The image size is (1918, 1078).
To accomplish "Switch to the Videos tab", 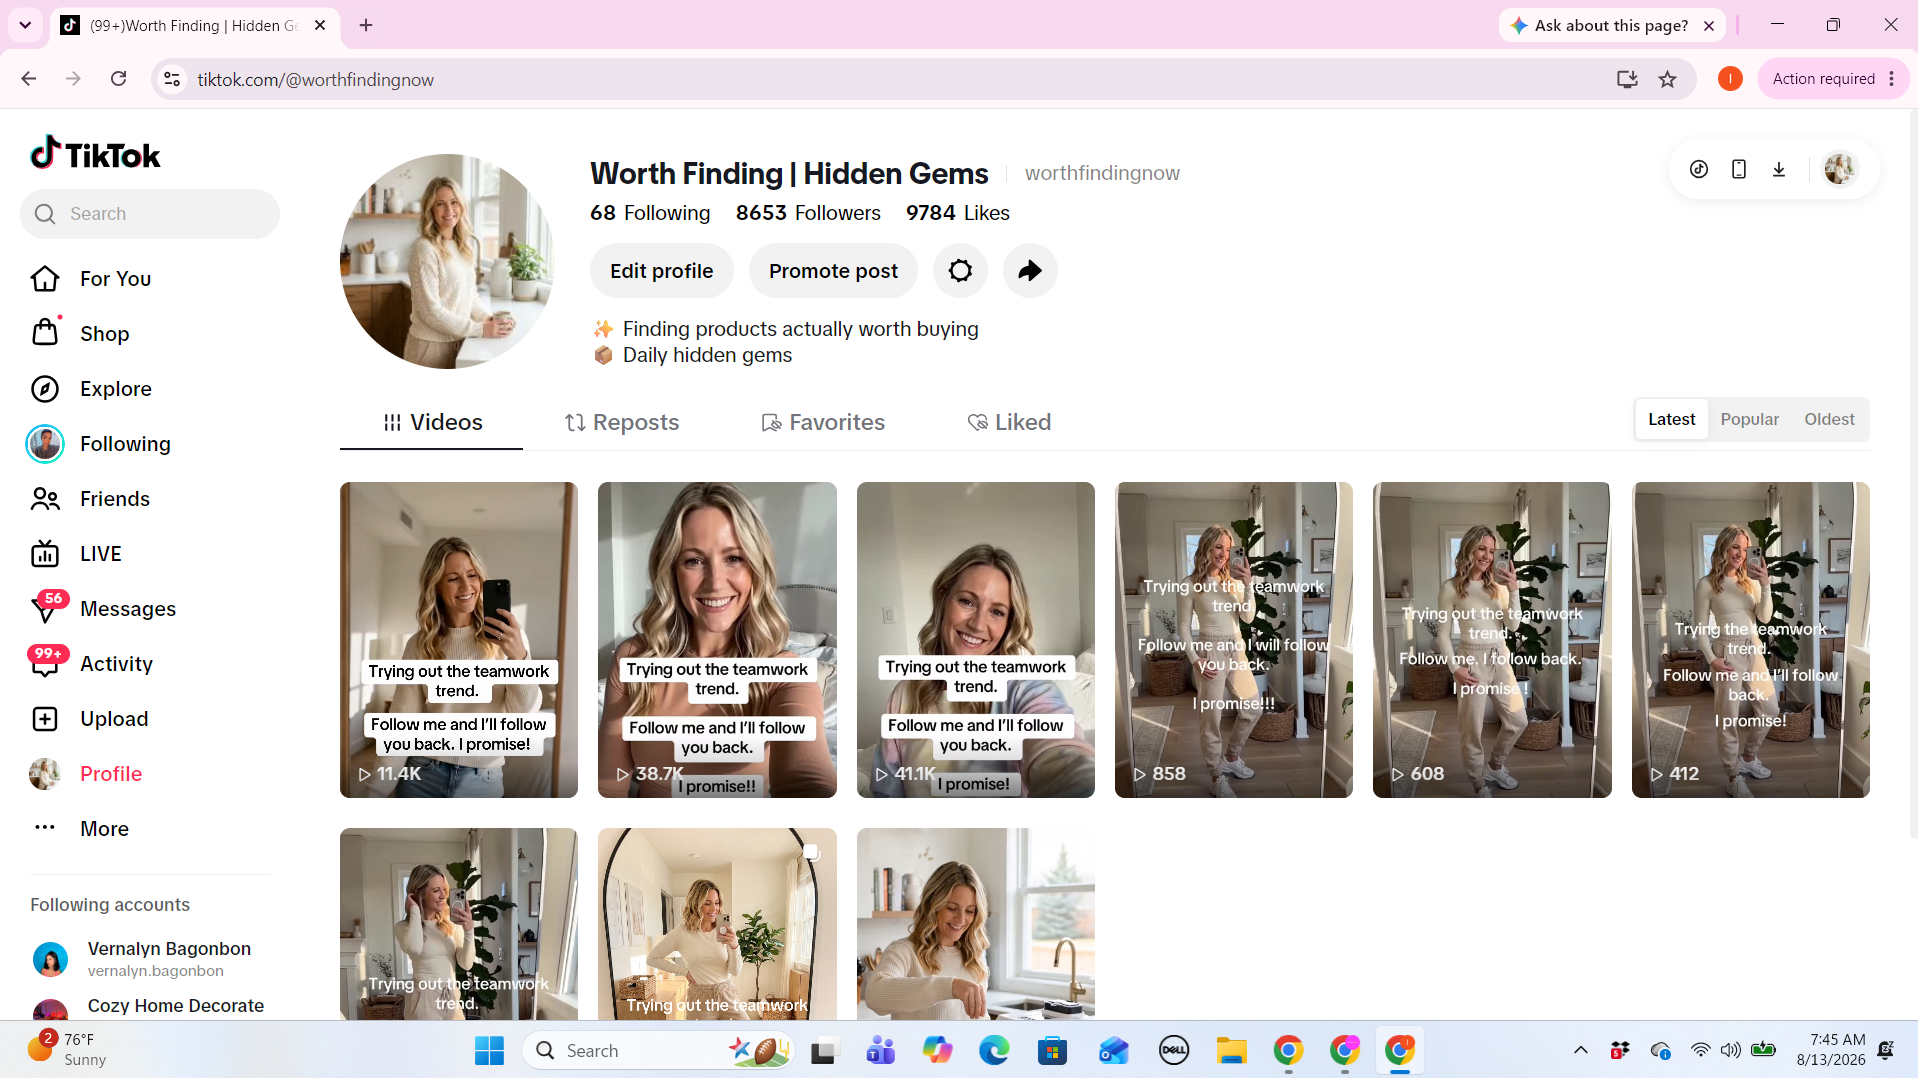I will tap(432, 422).
